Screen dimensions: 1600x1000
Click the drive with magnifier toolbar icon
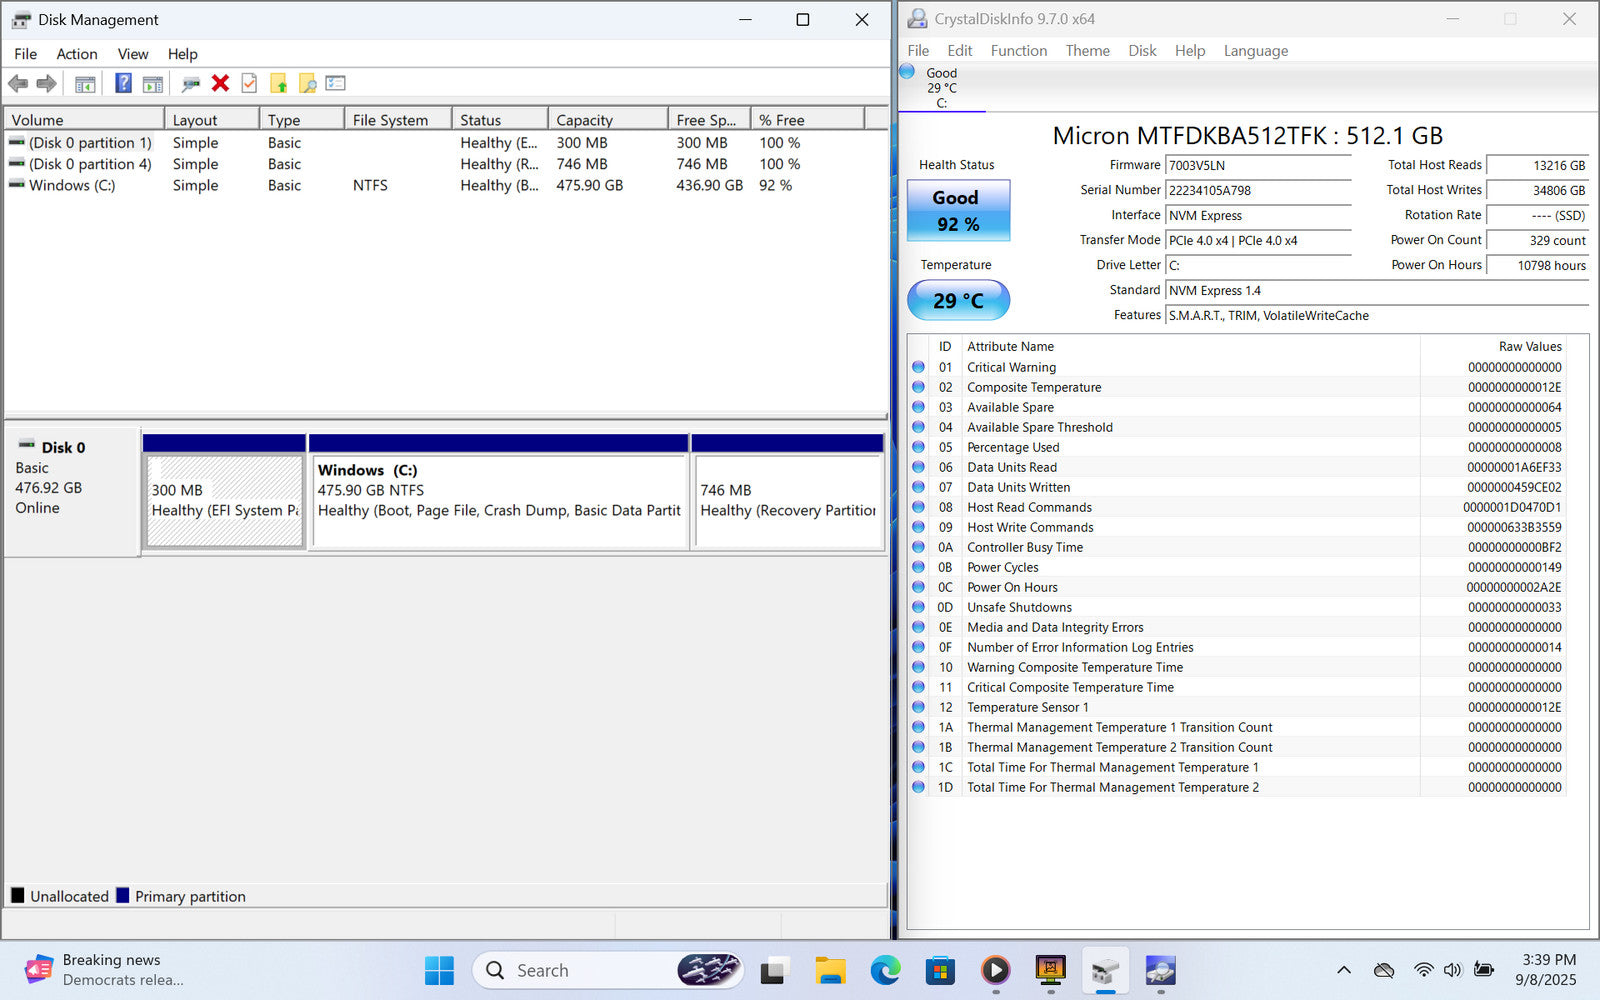pos(190,84)
